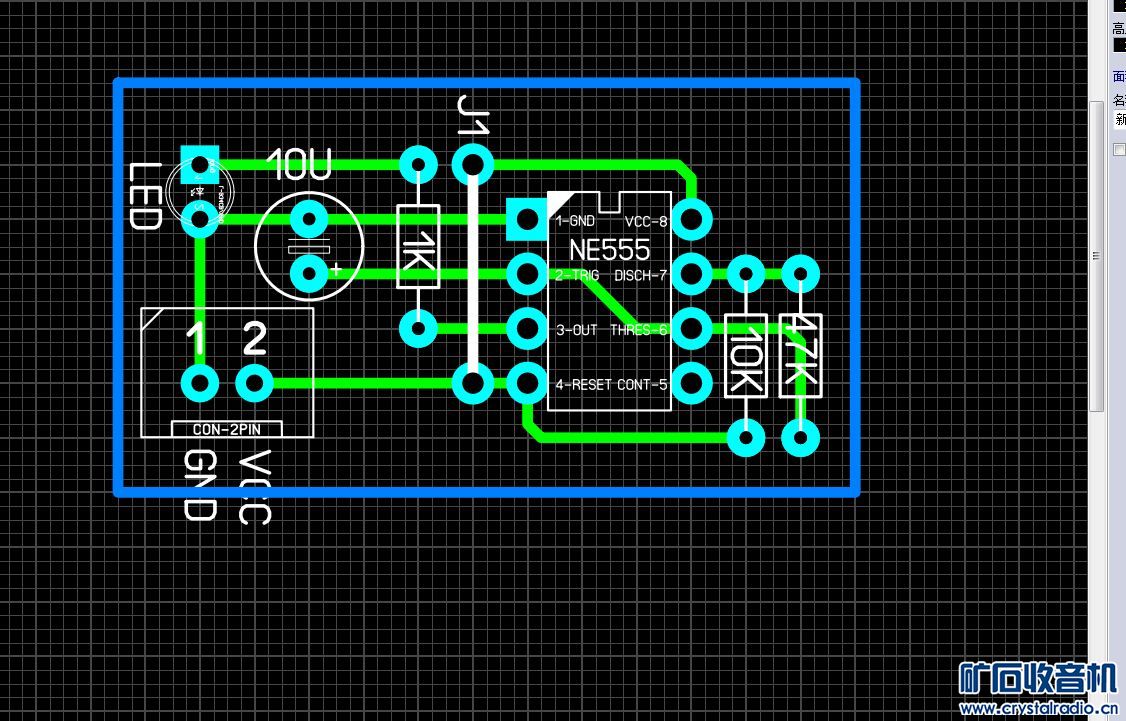Select the bottom pad of J1 jumper
1126x721 pixels.
473,383
